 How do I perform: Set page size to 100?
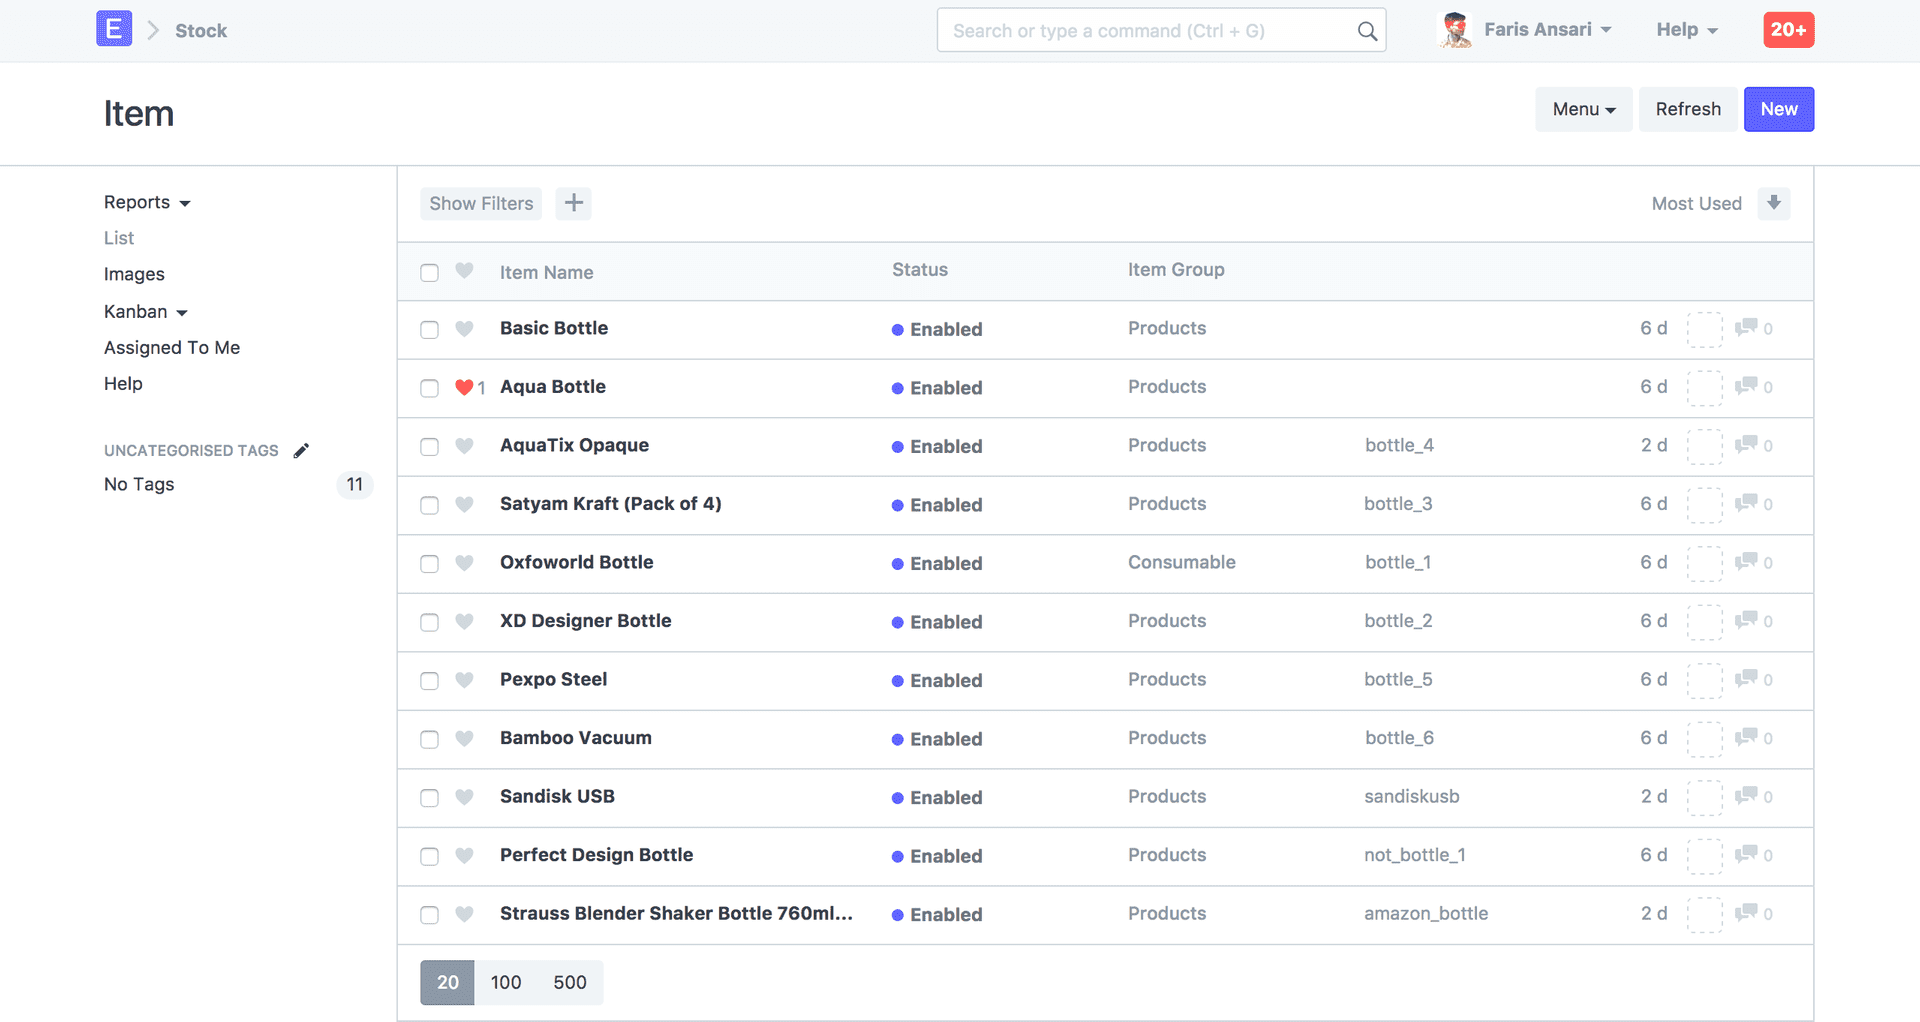[x=506, y=982]
